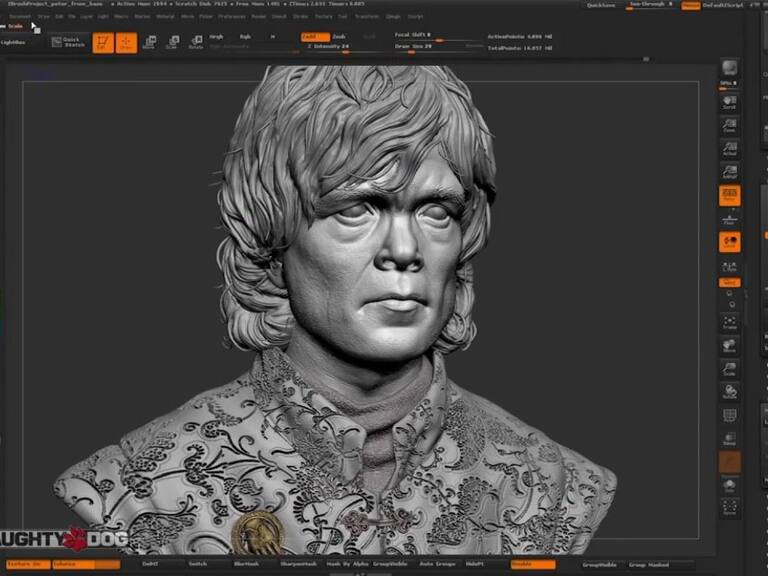This screenshot has height=576, width=768.
Task: Open the LightBox browser
Action: pos(14,42)
